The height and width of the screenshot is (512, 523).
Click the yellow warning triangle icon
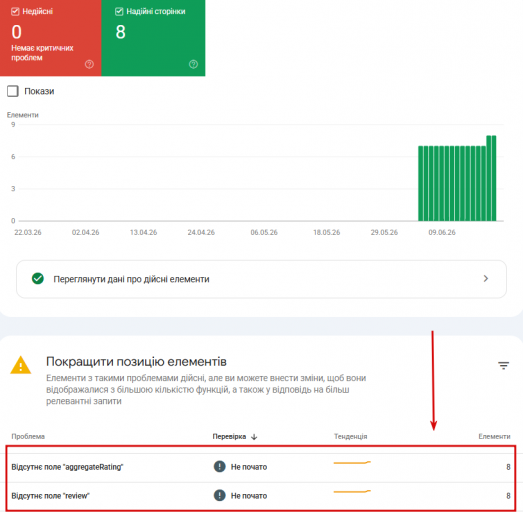(x=21, y=365)
